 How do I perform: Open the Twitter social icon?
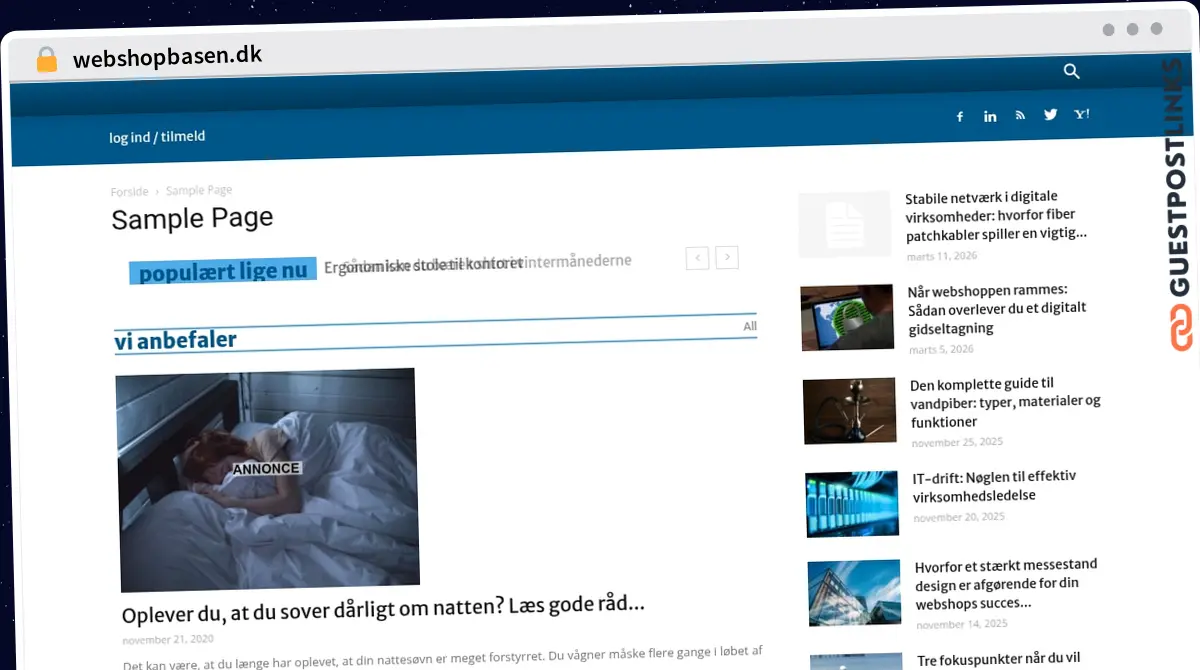coord(1050,114)
